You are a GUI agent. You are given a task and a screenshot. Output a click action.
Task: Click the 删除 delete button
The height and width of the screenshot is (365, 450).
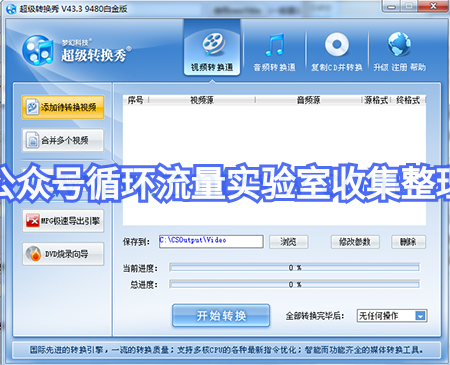(x=408, y=242)
